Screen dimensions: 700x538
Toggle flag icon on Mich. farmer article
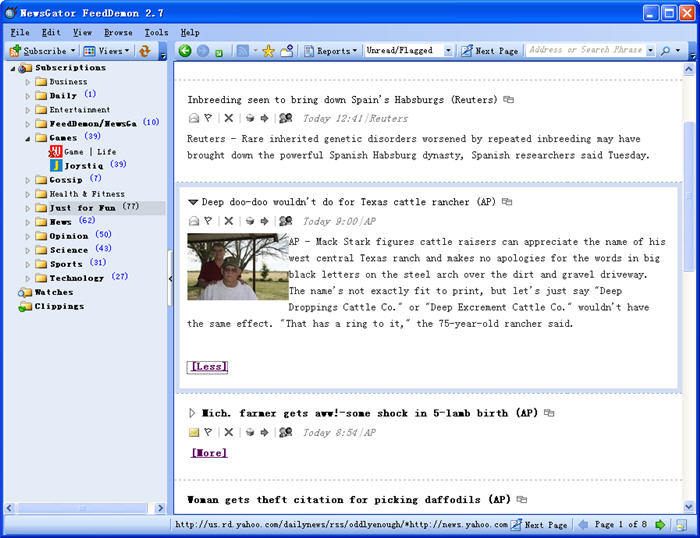[208, 432]
